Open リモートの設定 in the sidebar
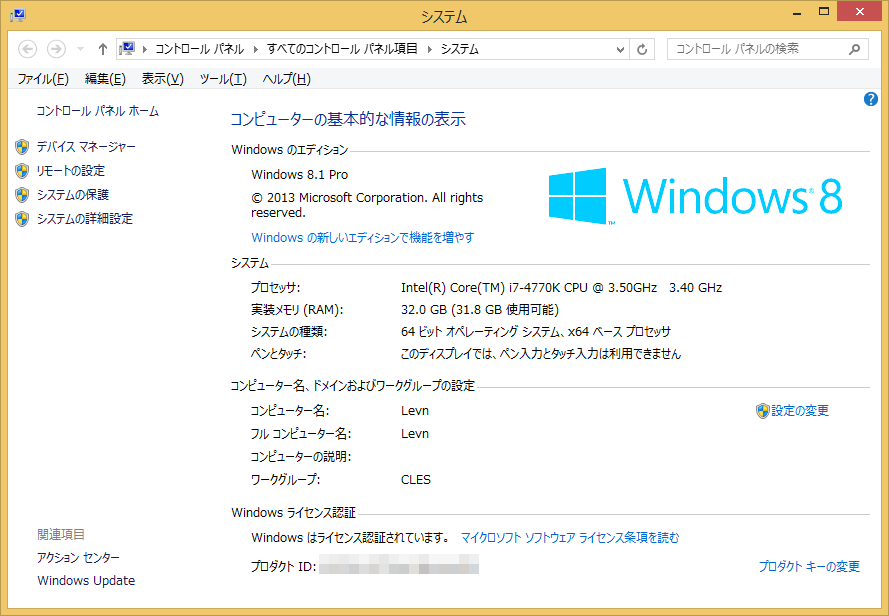This screenshot has width=889, height=616. (x=70, y=171)
